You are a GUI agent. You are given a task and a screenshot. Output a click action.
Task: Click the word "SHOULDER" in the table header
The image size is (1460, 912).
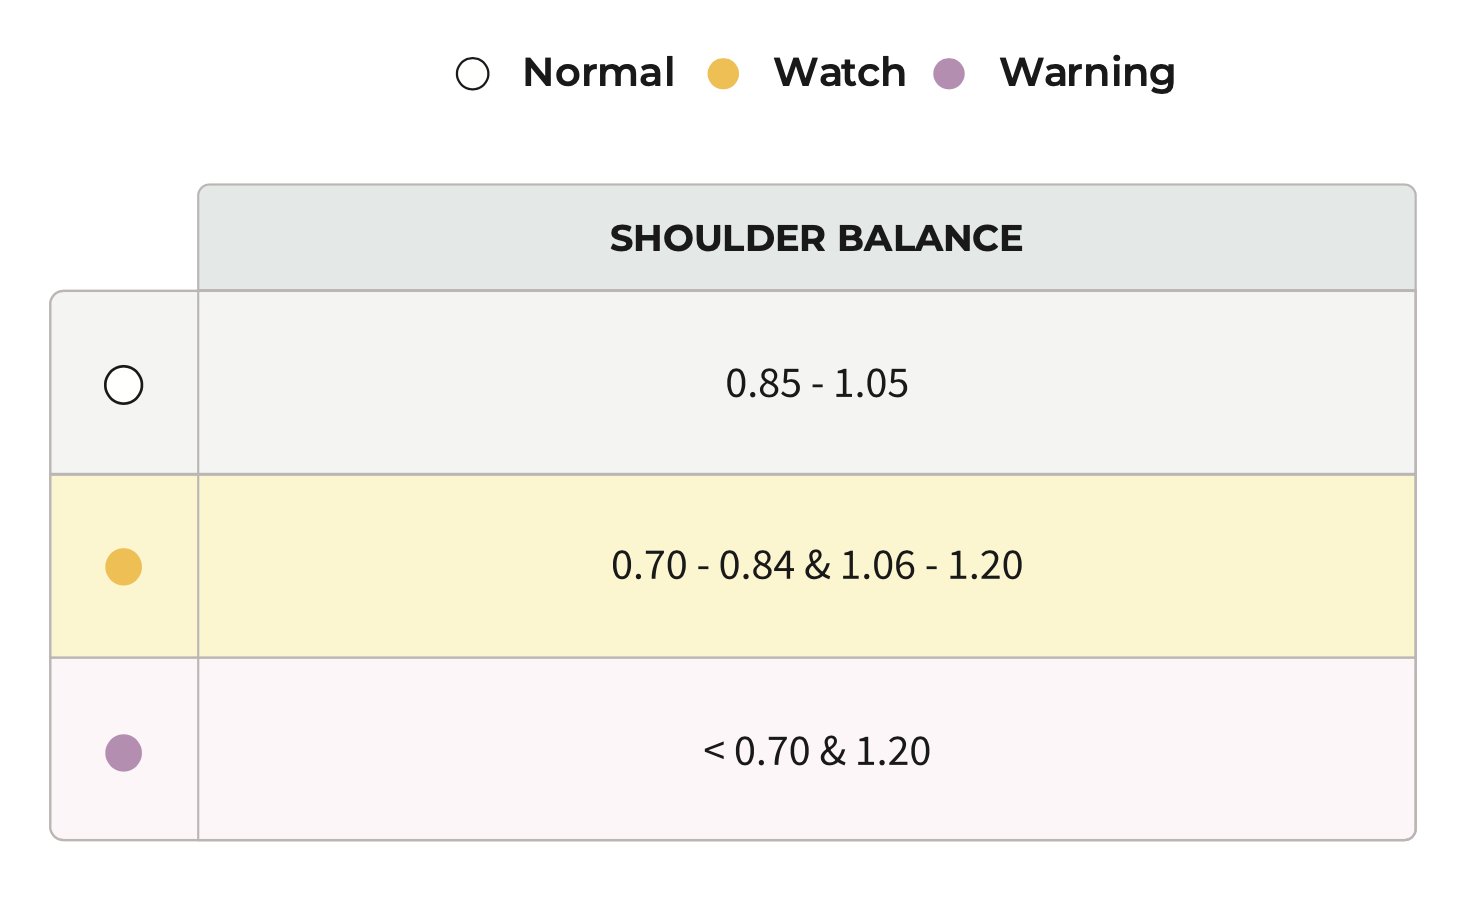[x=718, y=239]
